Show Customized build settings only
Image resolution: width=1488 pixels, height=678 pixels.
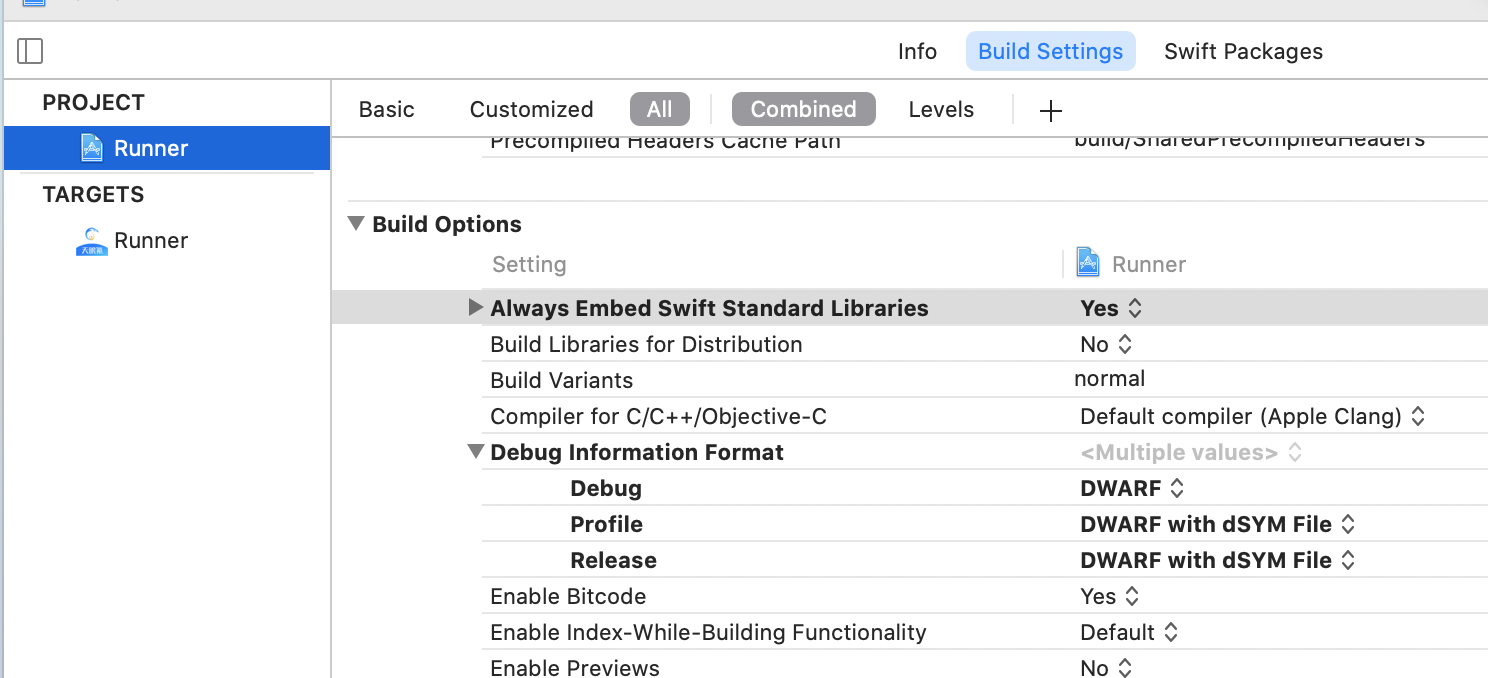531,110
